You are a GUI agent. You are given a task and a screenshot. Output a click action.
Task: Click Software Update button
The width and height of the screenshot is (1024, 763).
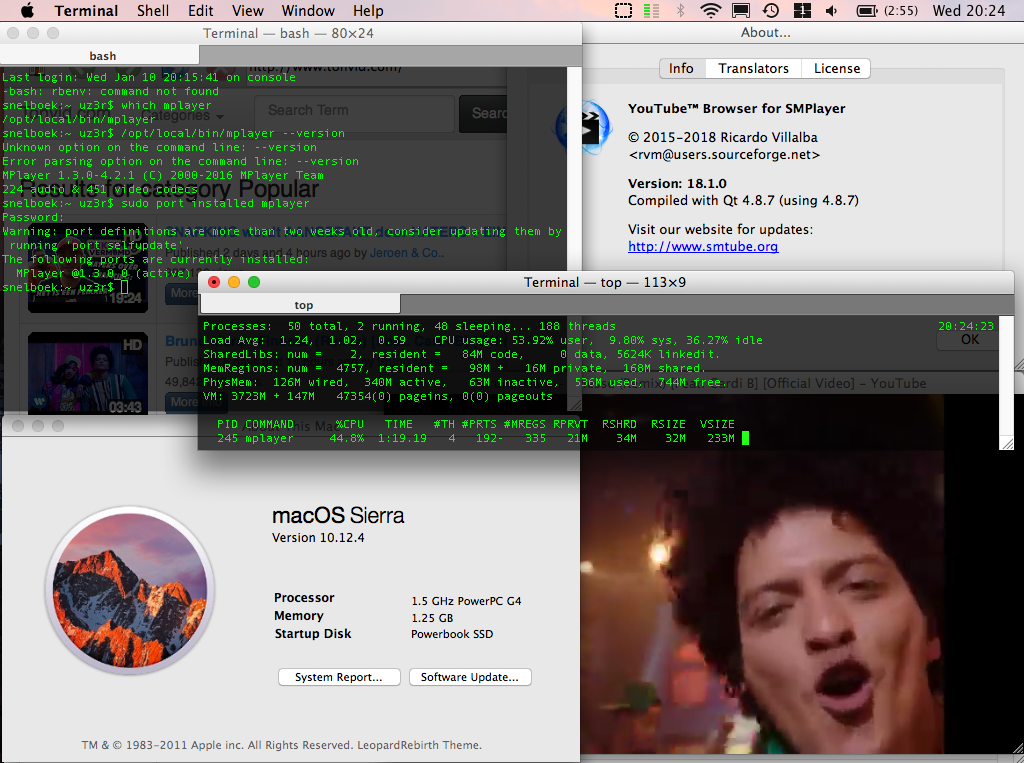coord(470,677)
